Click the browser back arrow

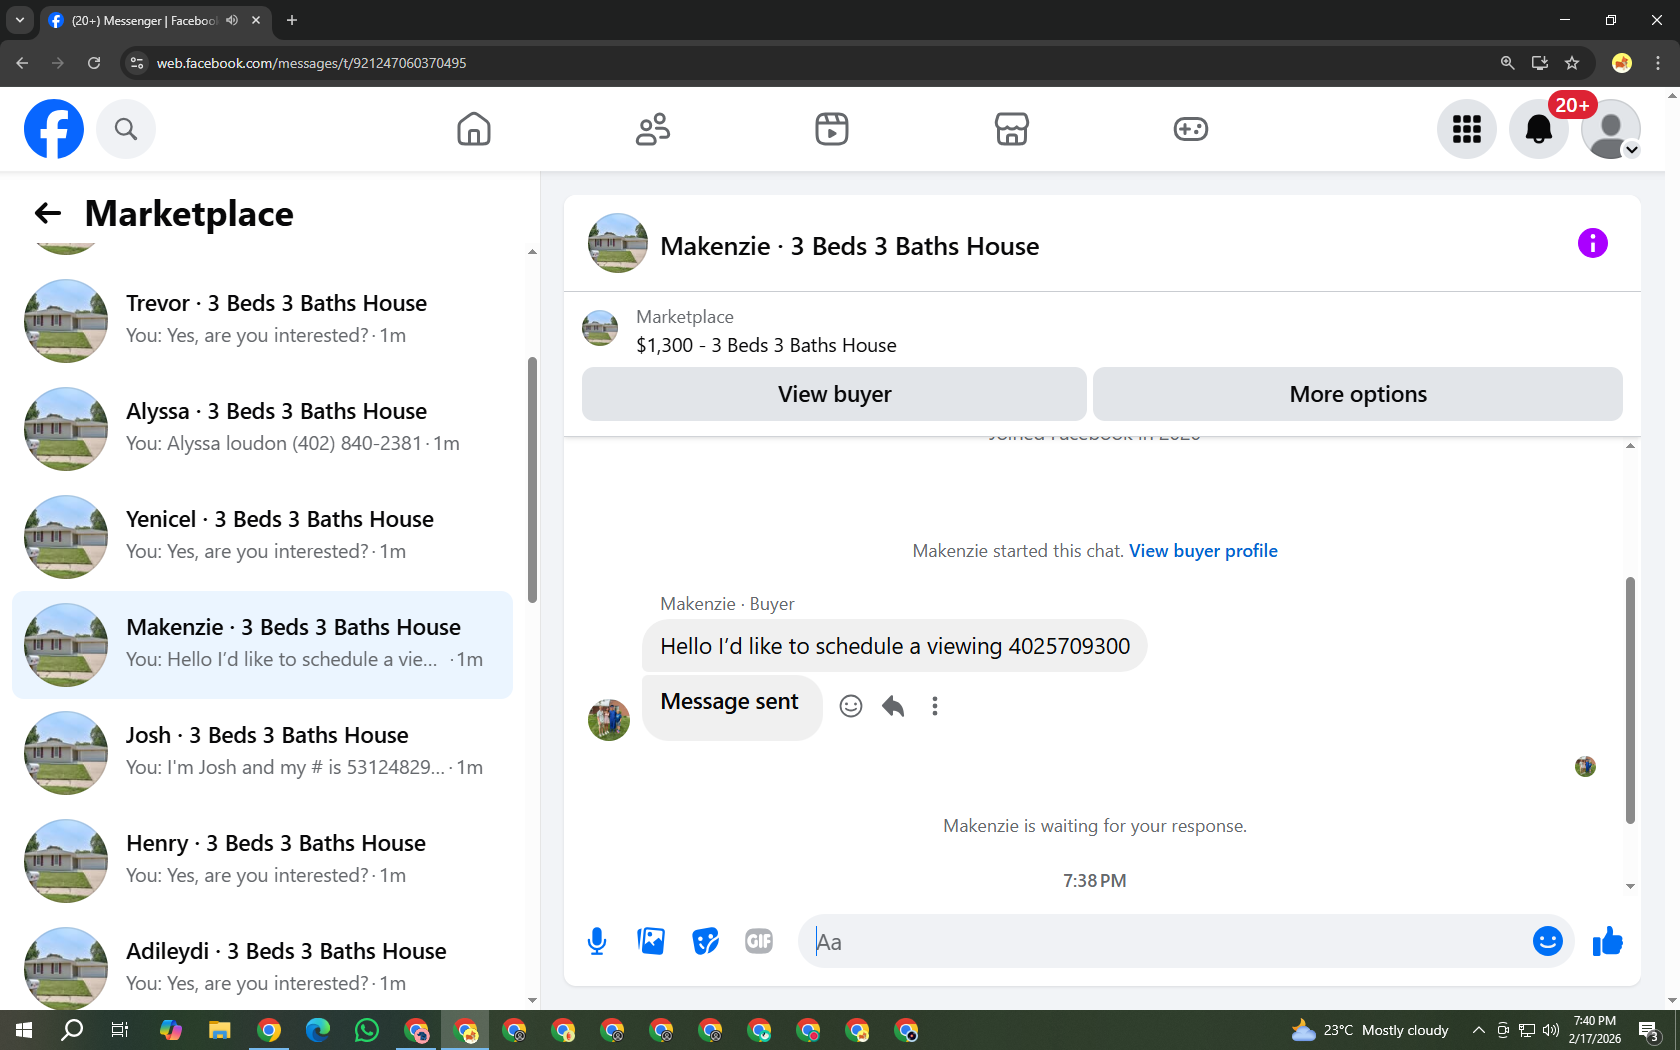pyautogui.click(x=22, y=63)
